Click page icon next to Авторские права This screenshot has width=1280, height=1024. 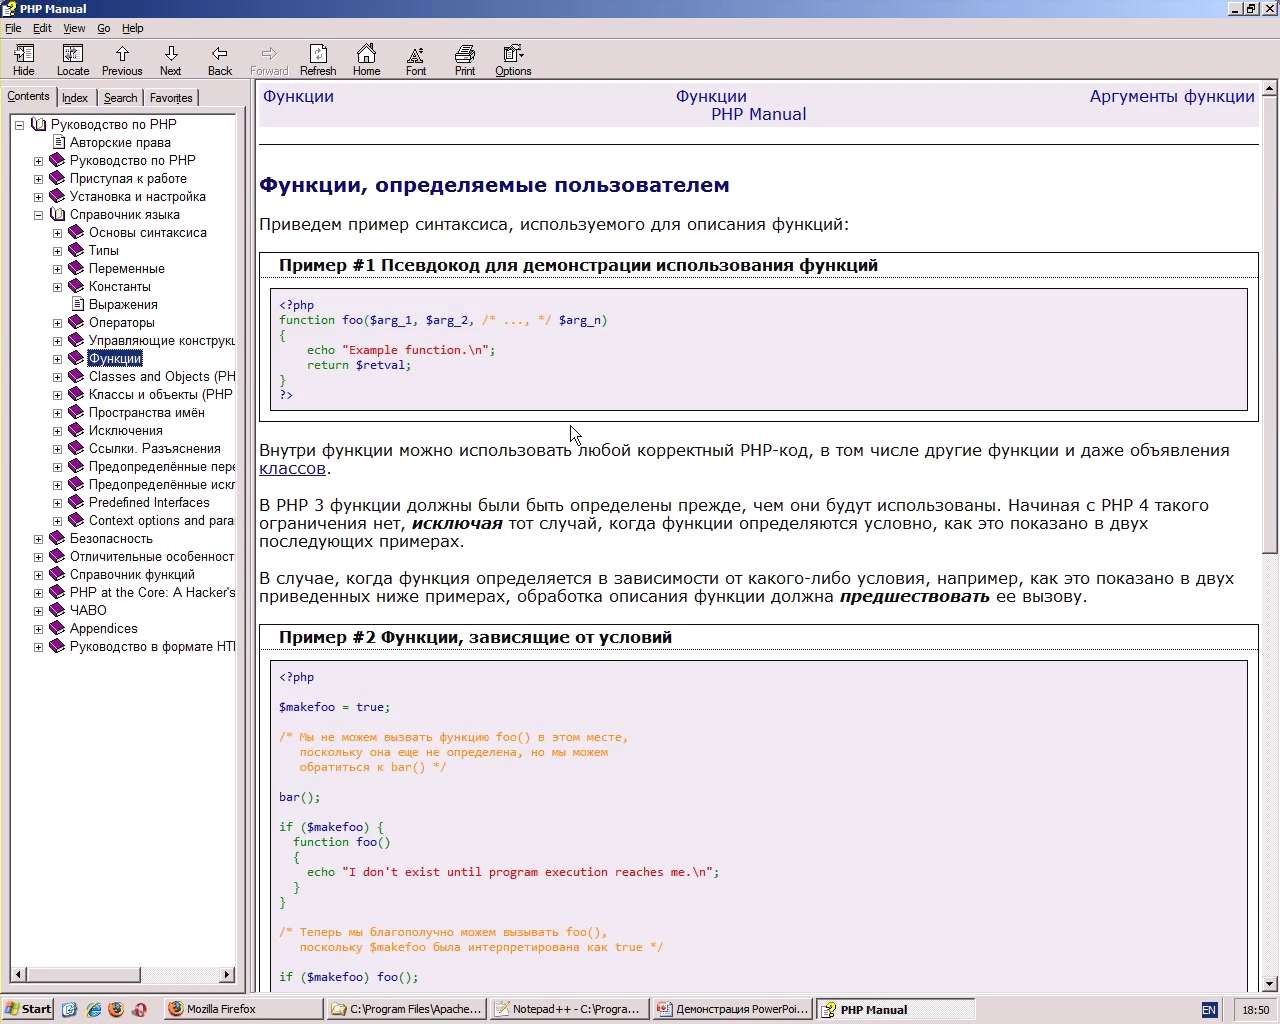59,142
